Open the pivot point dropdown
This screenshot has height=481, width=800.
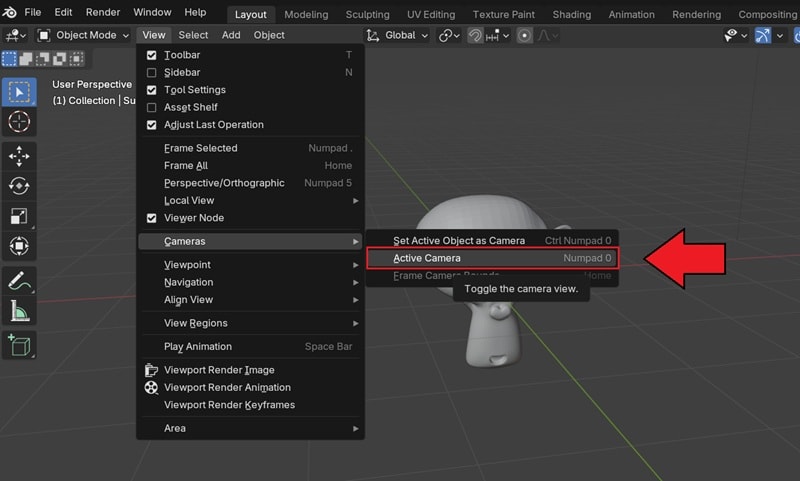[x=449, y=36]
